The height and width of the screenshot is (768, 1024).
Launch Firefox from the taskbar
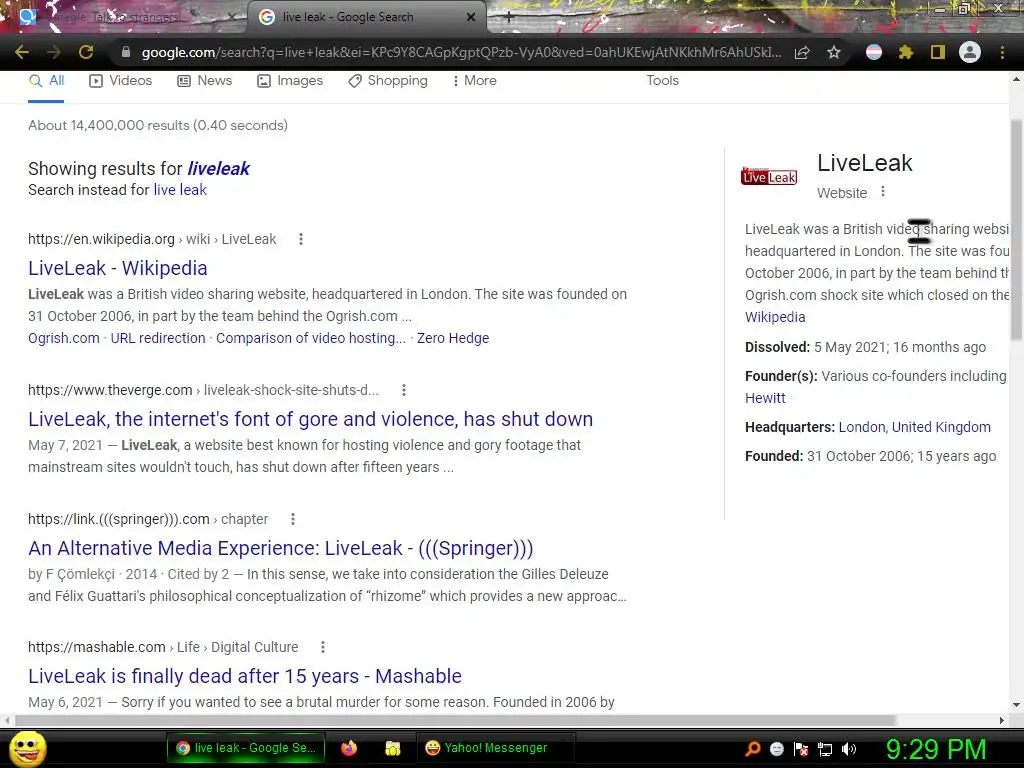click(x=349, y=748)
